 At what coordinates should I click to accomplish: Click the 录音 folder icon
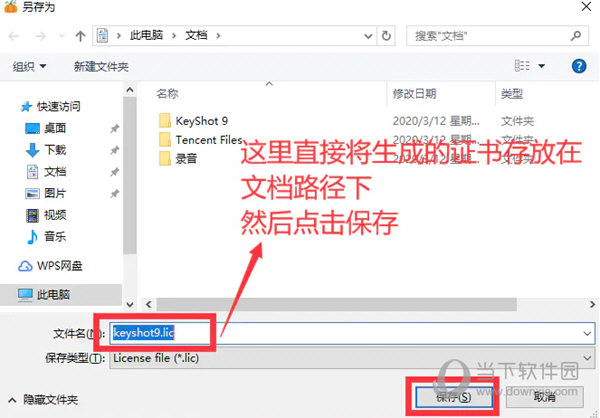(x=165, y=158)
